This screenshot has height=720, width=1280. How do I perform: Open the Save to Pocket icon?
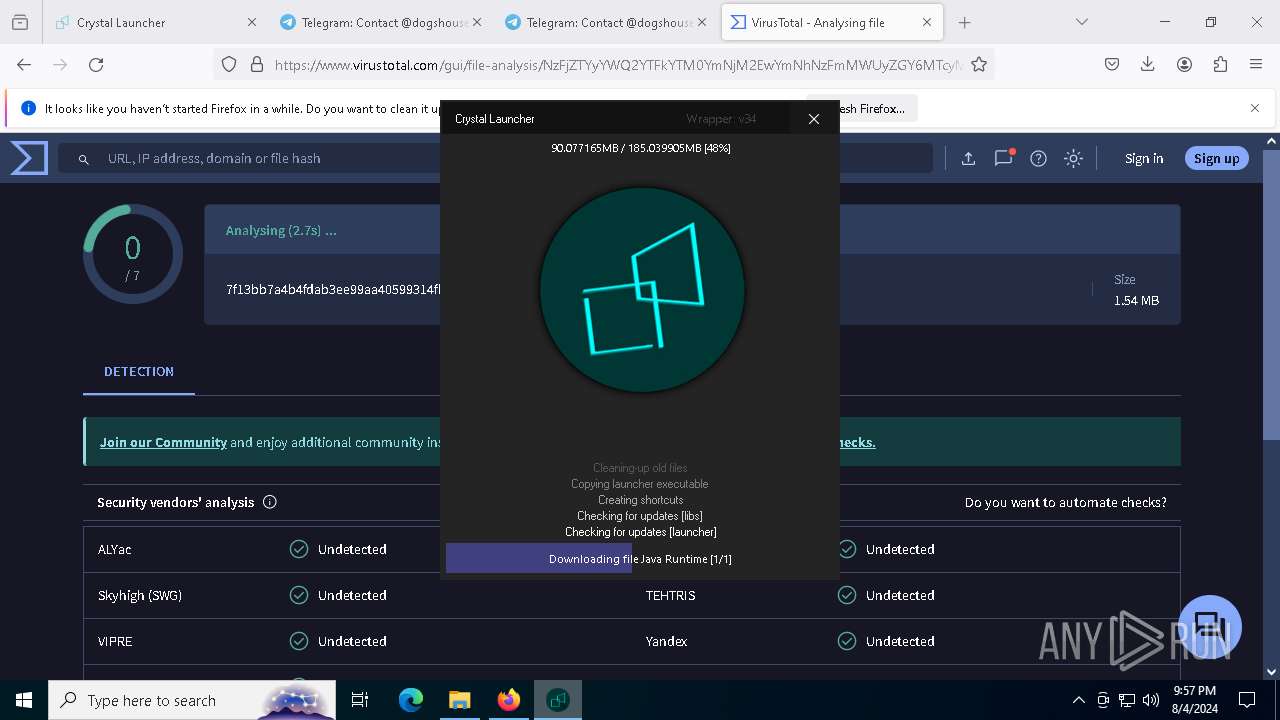pos(1112,64)
